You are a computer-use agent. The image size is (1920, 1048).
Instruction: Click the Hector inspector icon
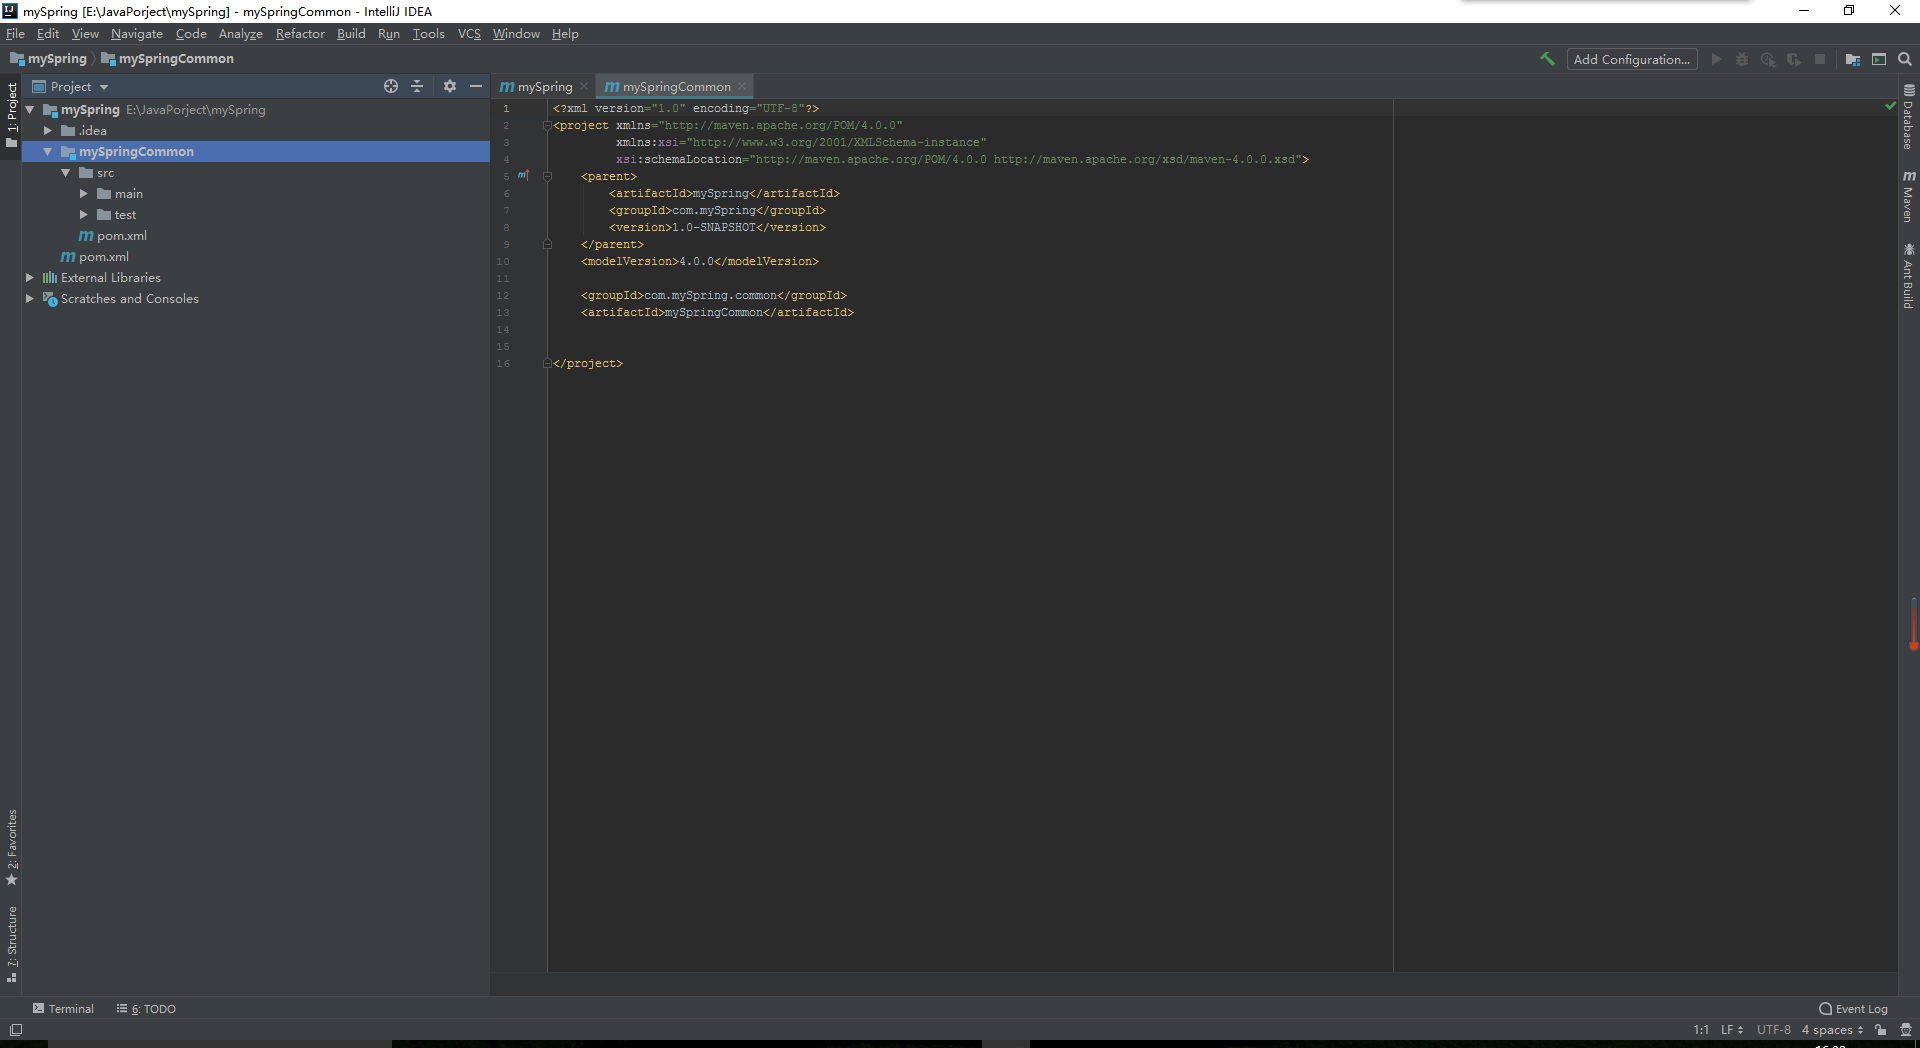coord(1905,1029)
